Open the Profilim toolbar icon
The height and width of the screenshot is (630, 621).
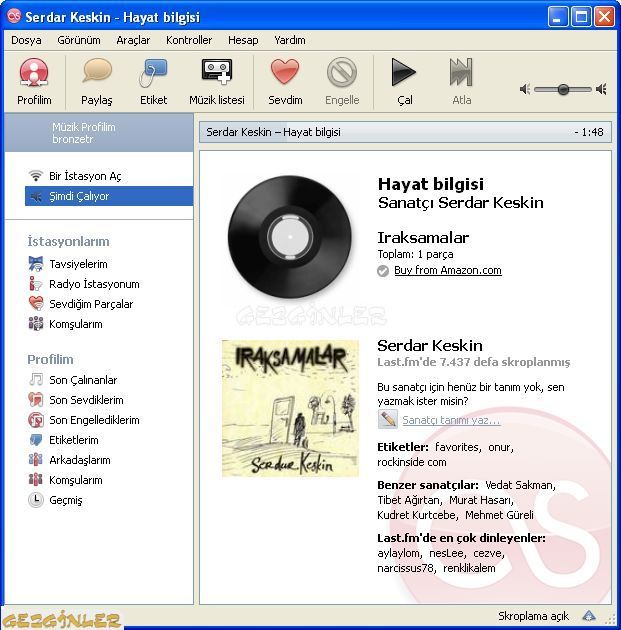(34, 73)
